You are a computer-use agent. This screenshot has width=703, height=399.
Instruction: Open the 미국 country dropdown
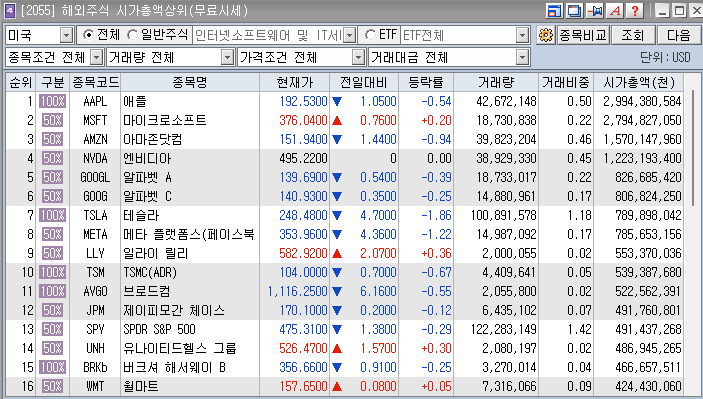click(66, 35)
